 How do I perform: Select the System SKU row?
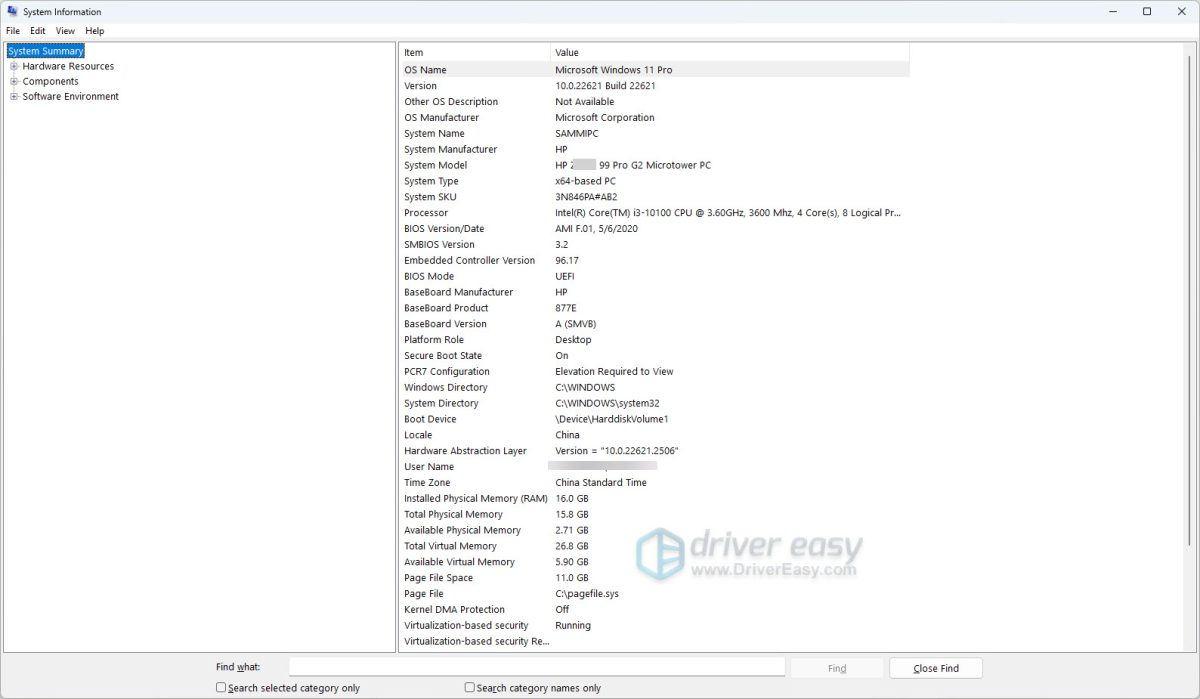655,197
